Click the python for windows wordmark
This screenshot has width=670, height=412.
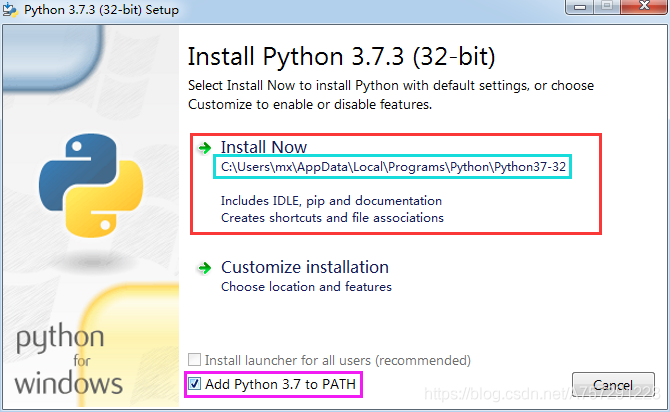69,360
